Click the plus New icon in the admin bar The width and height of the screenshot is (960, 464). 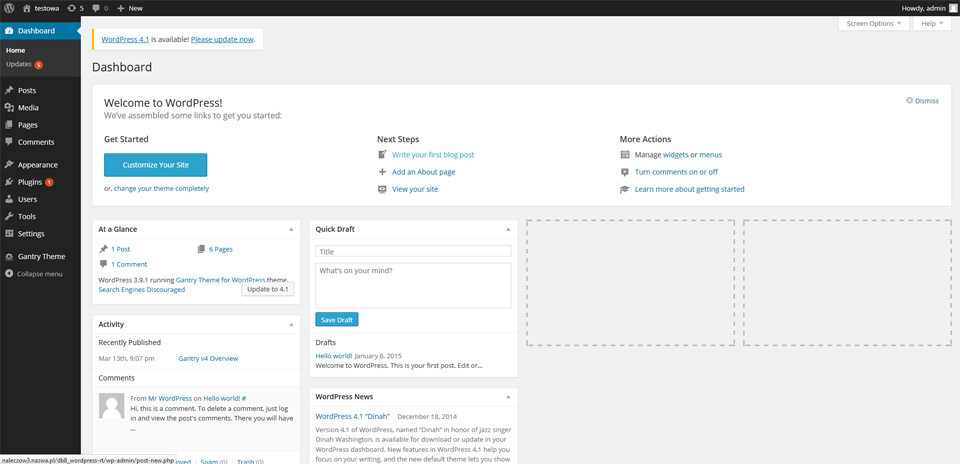pos(121,9)
